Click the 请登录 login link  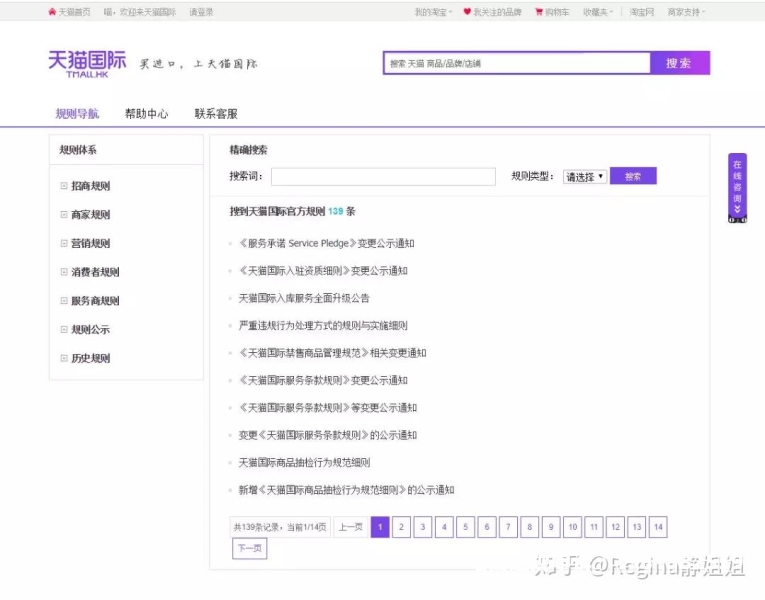[x=201, y=12]
